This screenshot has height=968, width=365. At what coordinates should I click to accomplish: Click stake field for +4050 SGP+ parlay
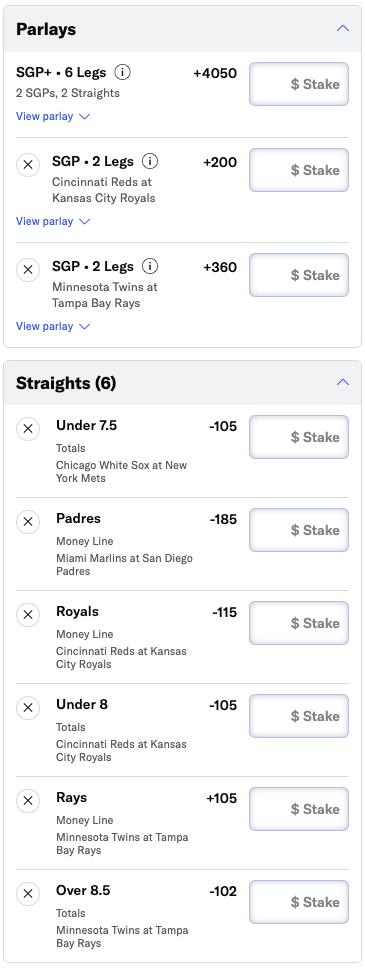coord(299,84)
